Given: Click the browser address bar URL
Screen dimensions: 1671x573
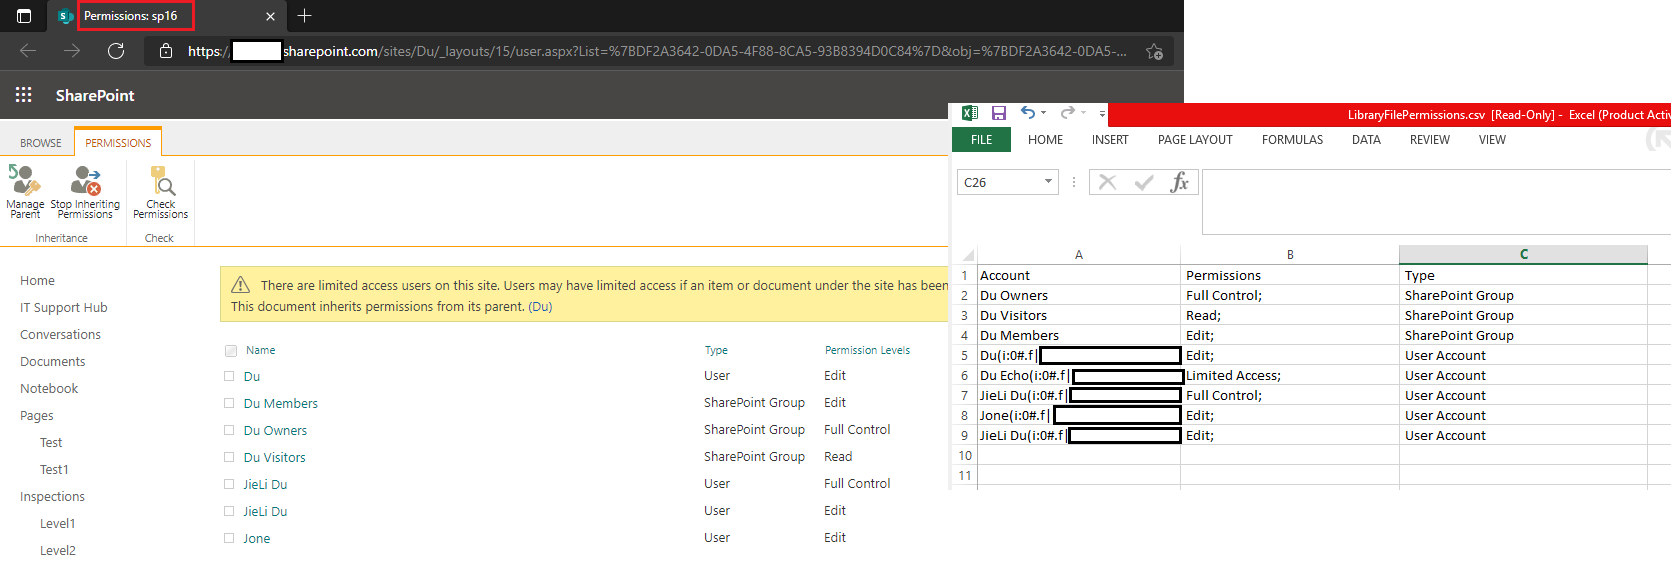Looking at the screenshot, I should (x=658, y=51).
